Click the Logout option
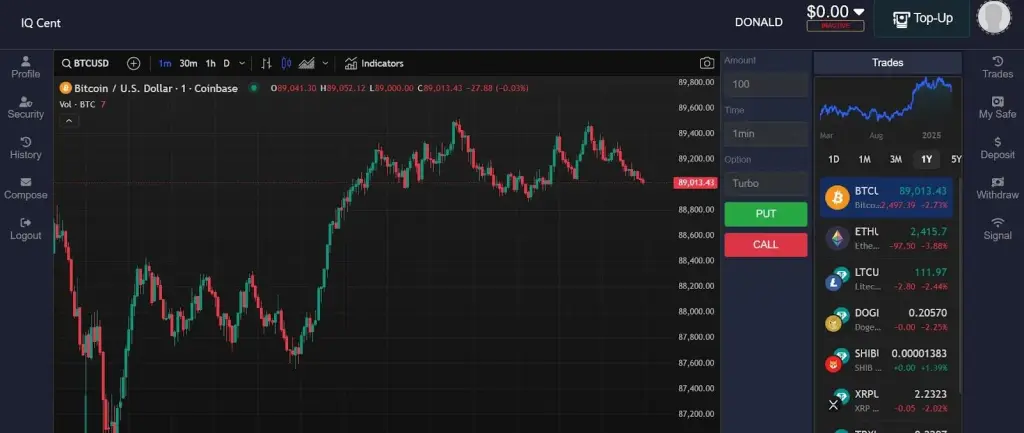The width and height of the screenshot is (1024, 433). pos(25,229)
